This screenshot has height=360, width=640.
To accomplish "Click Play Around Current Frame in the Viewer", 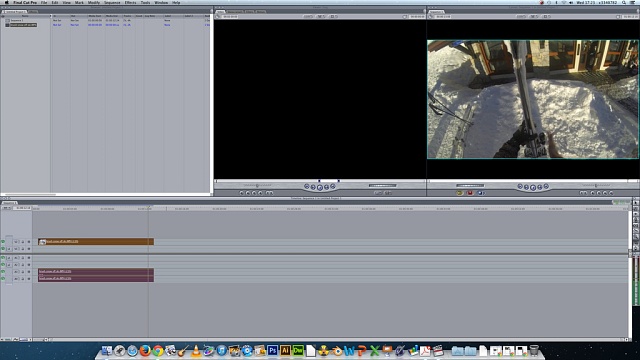I will [x=327, y=187].
